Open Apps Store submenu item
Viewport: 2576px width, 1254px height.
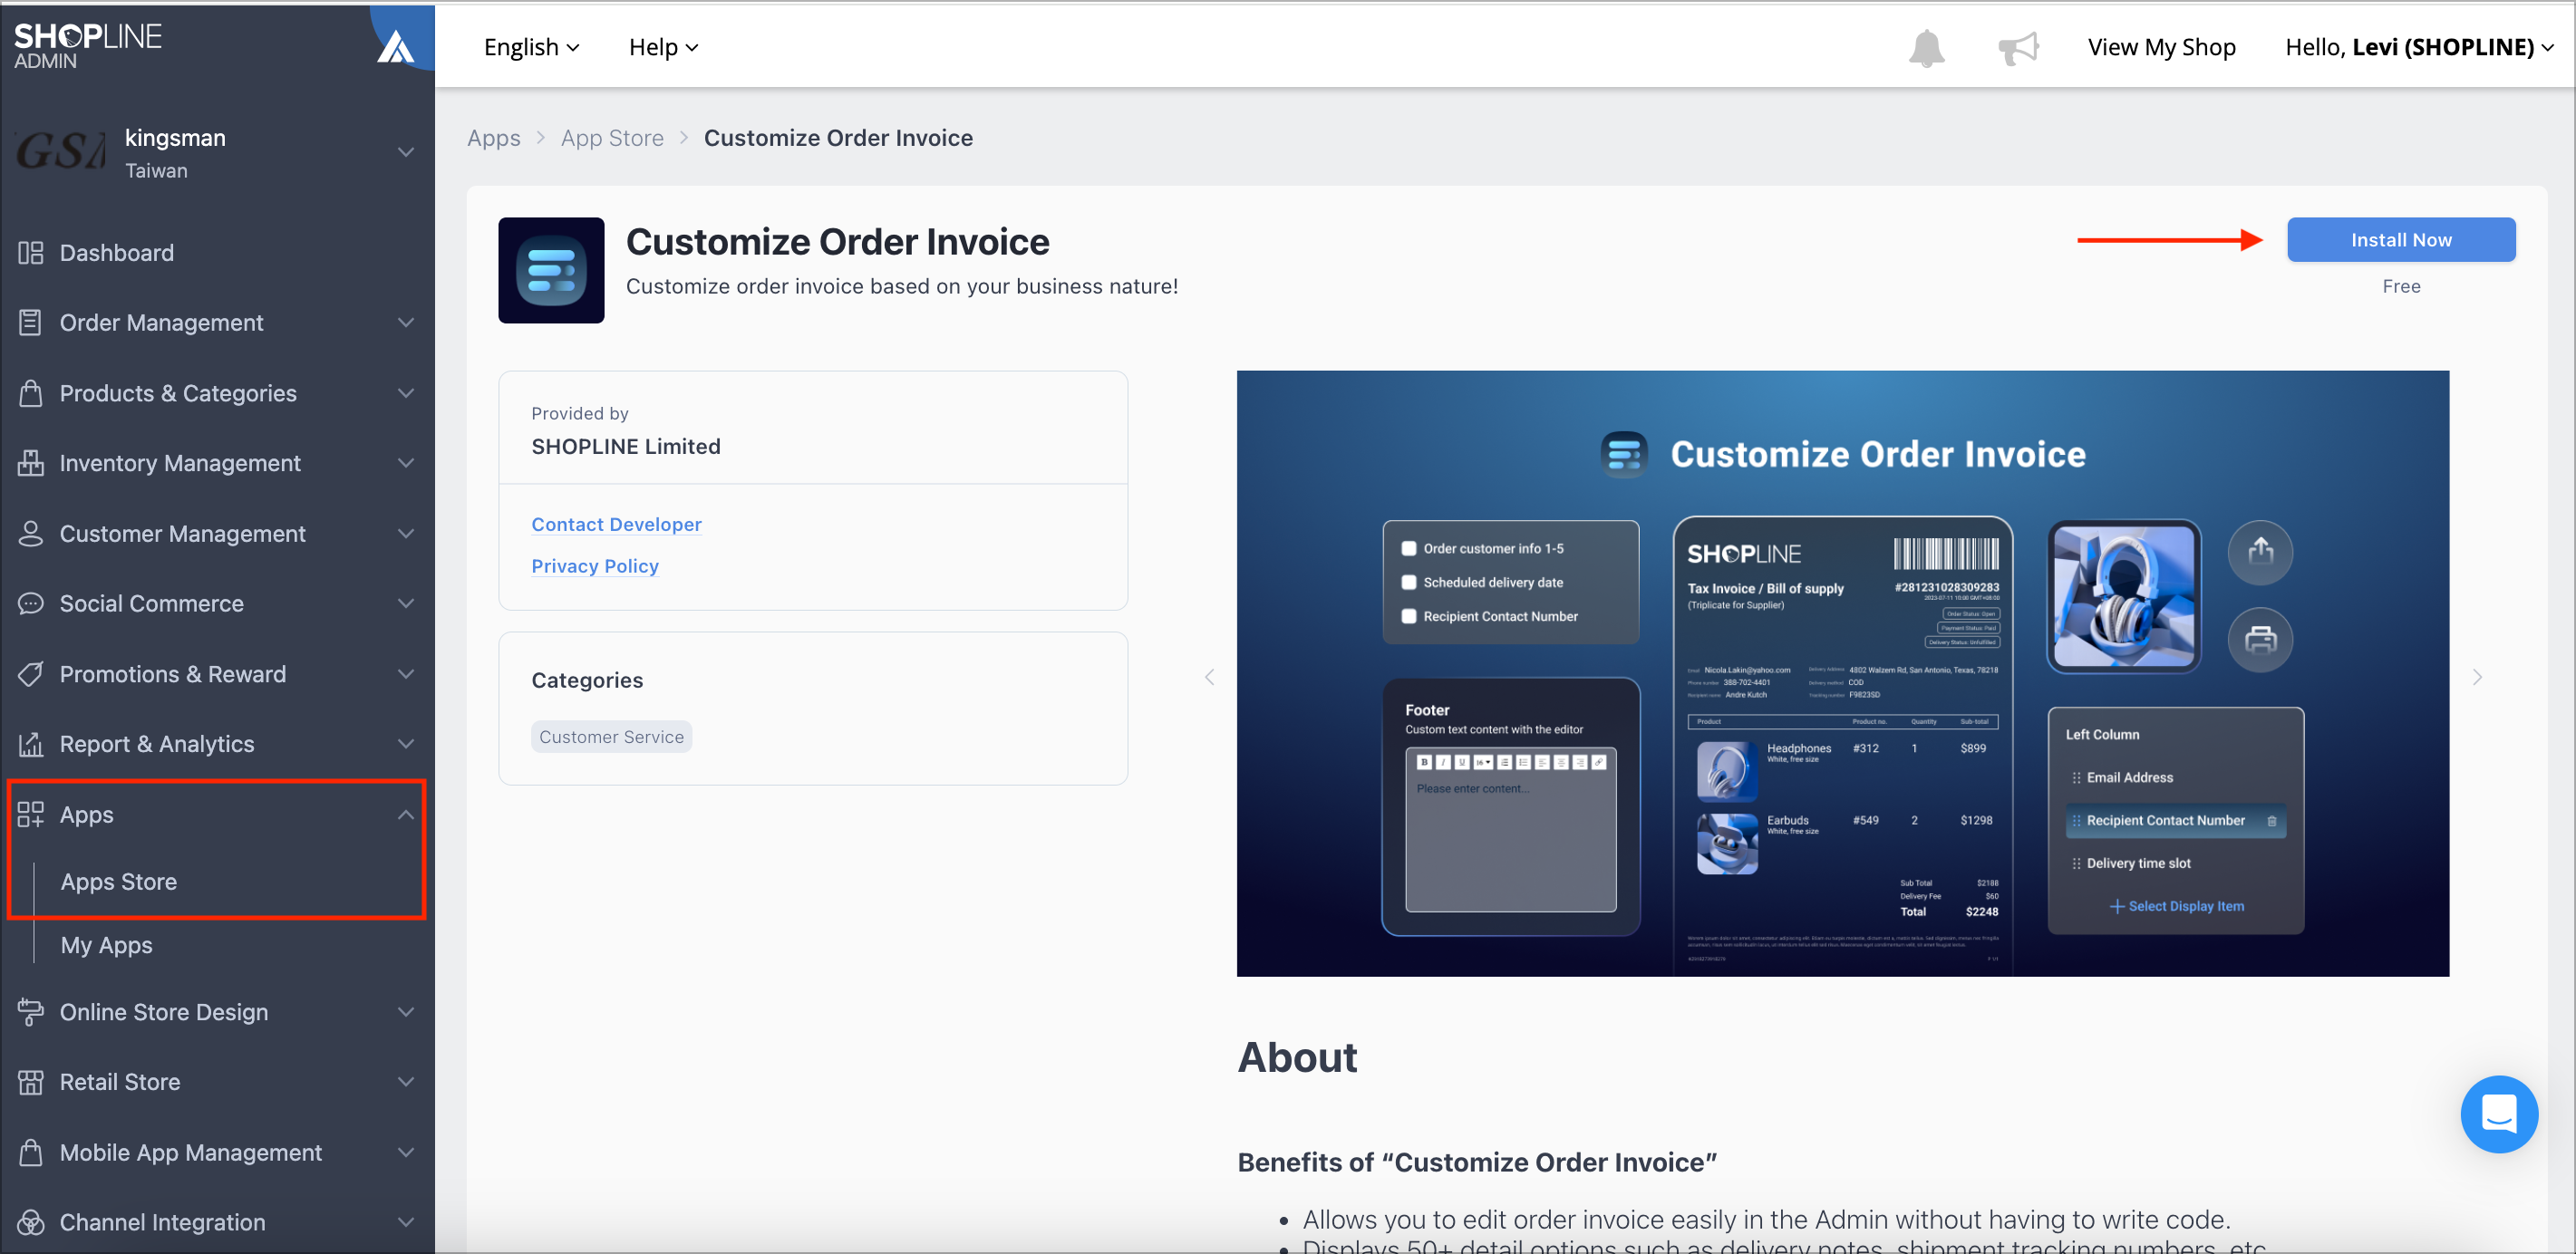click(119, 881)
